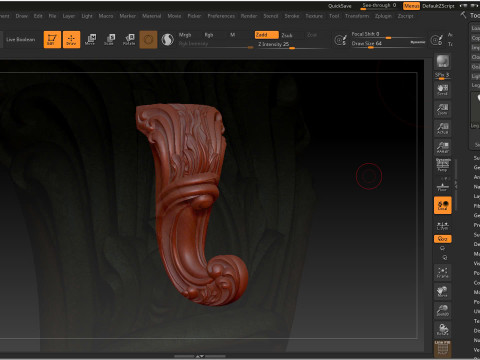The image size is (480, 360).
Task: Click the AAHalf button
Action: [x=443, y=147]
